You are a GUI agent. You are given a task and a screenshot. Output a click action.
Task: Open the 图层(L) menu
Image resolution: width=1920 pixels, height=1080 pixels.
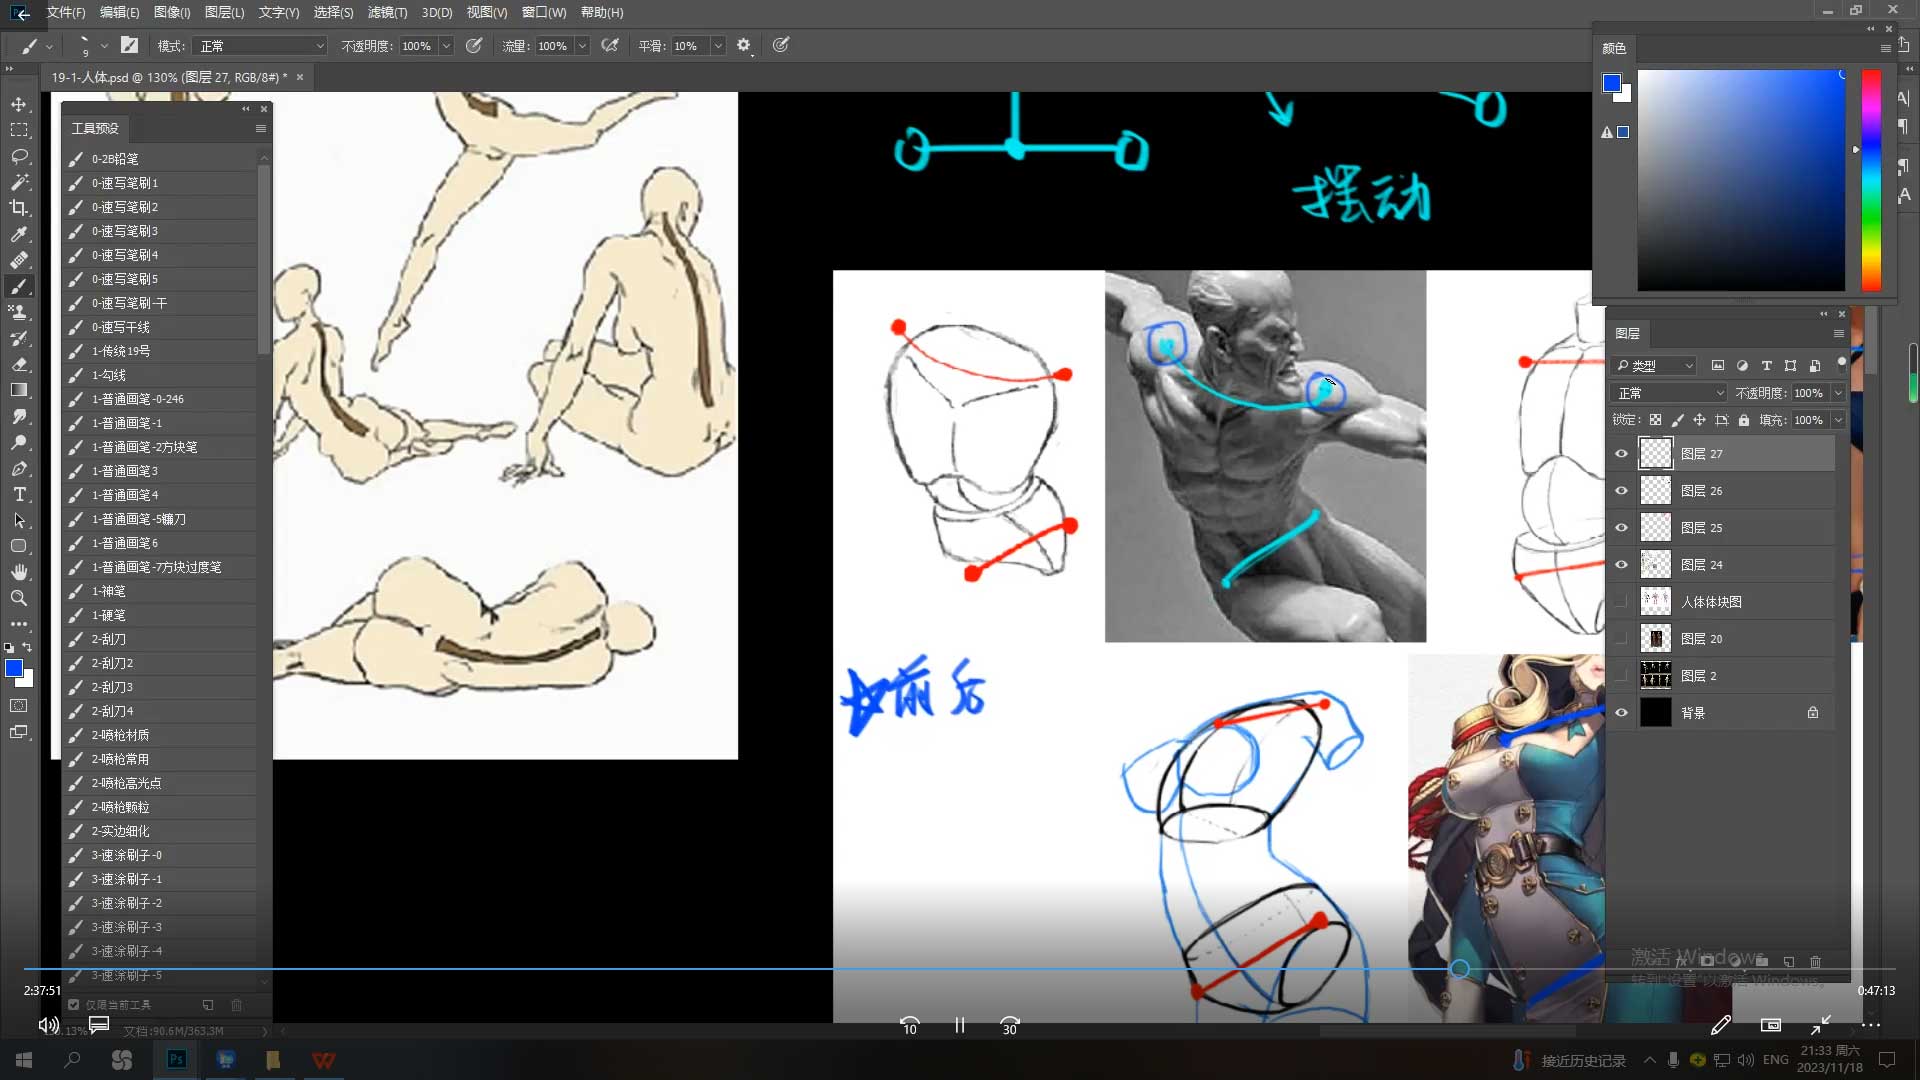tap(224, 13)
